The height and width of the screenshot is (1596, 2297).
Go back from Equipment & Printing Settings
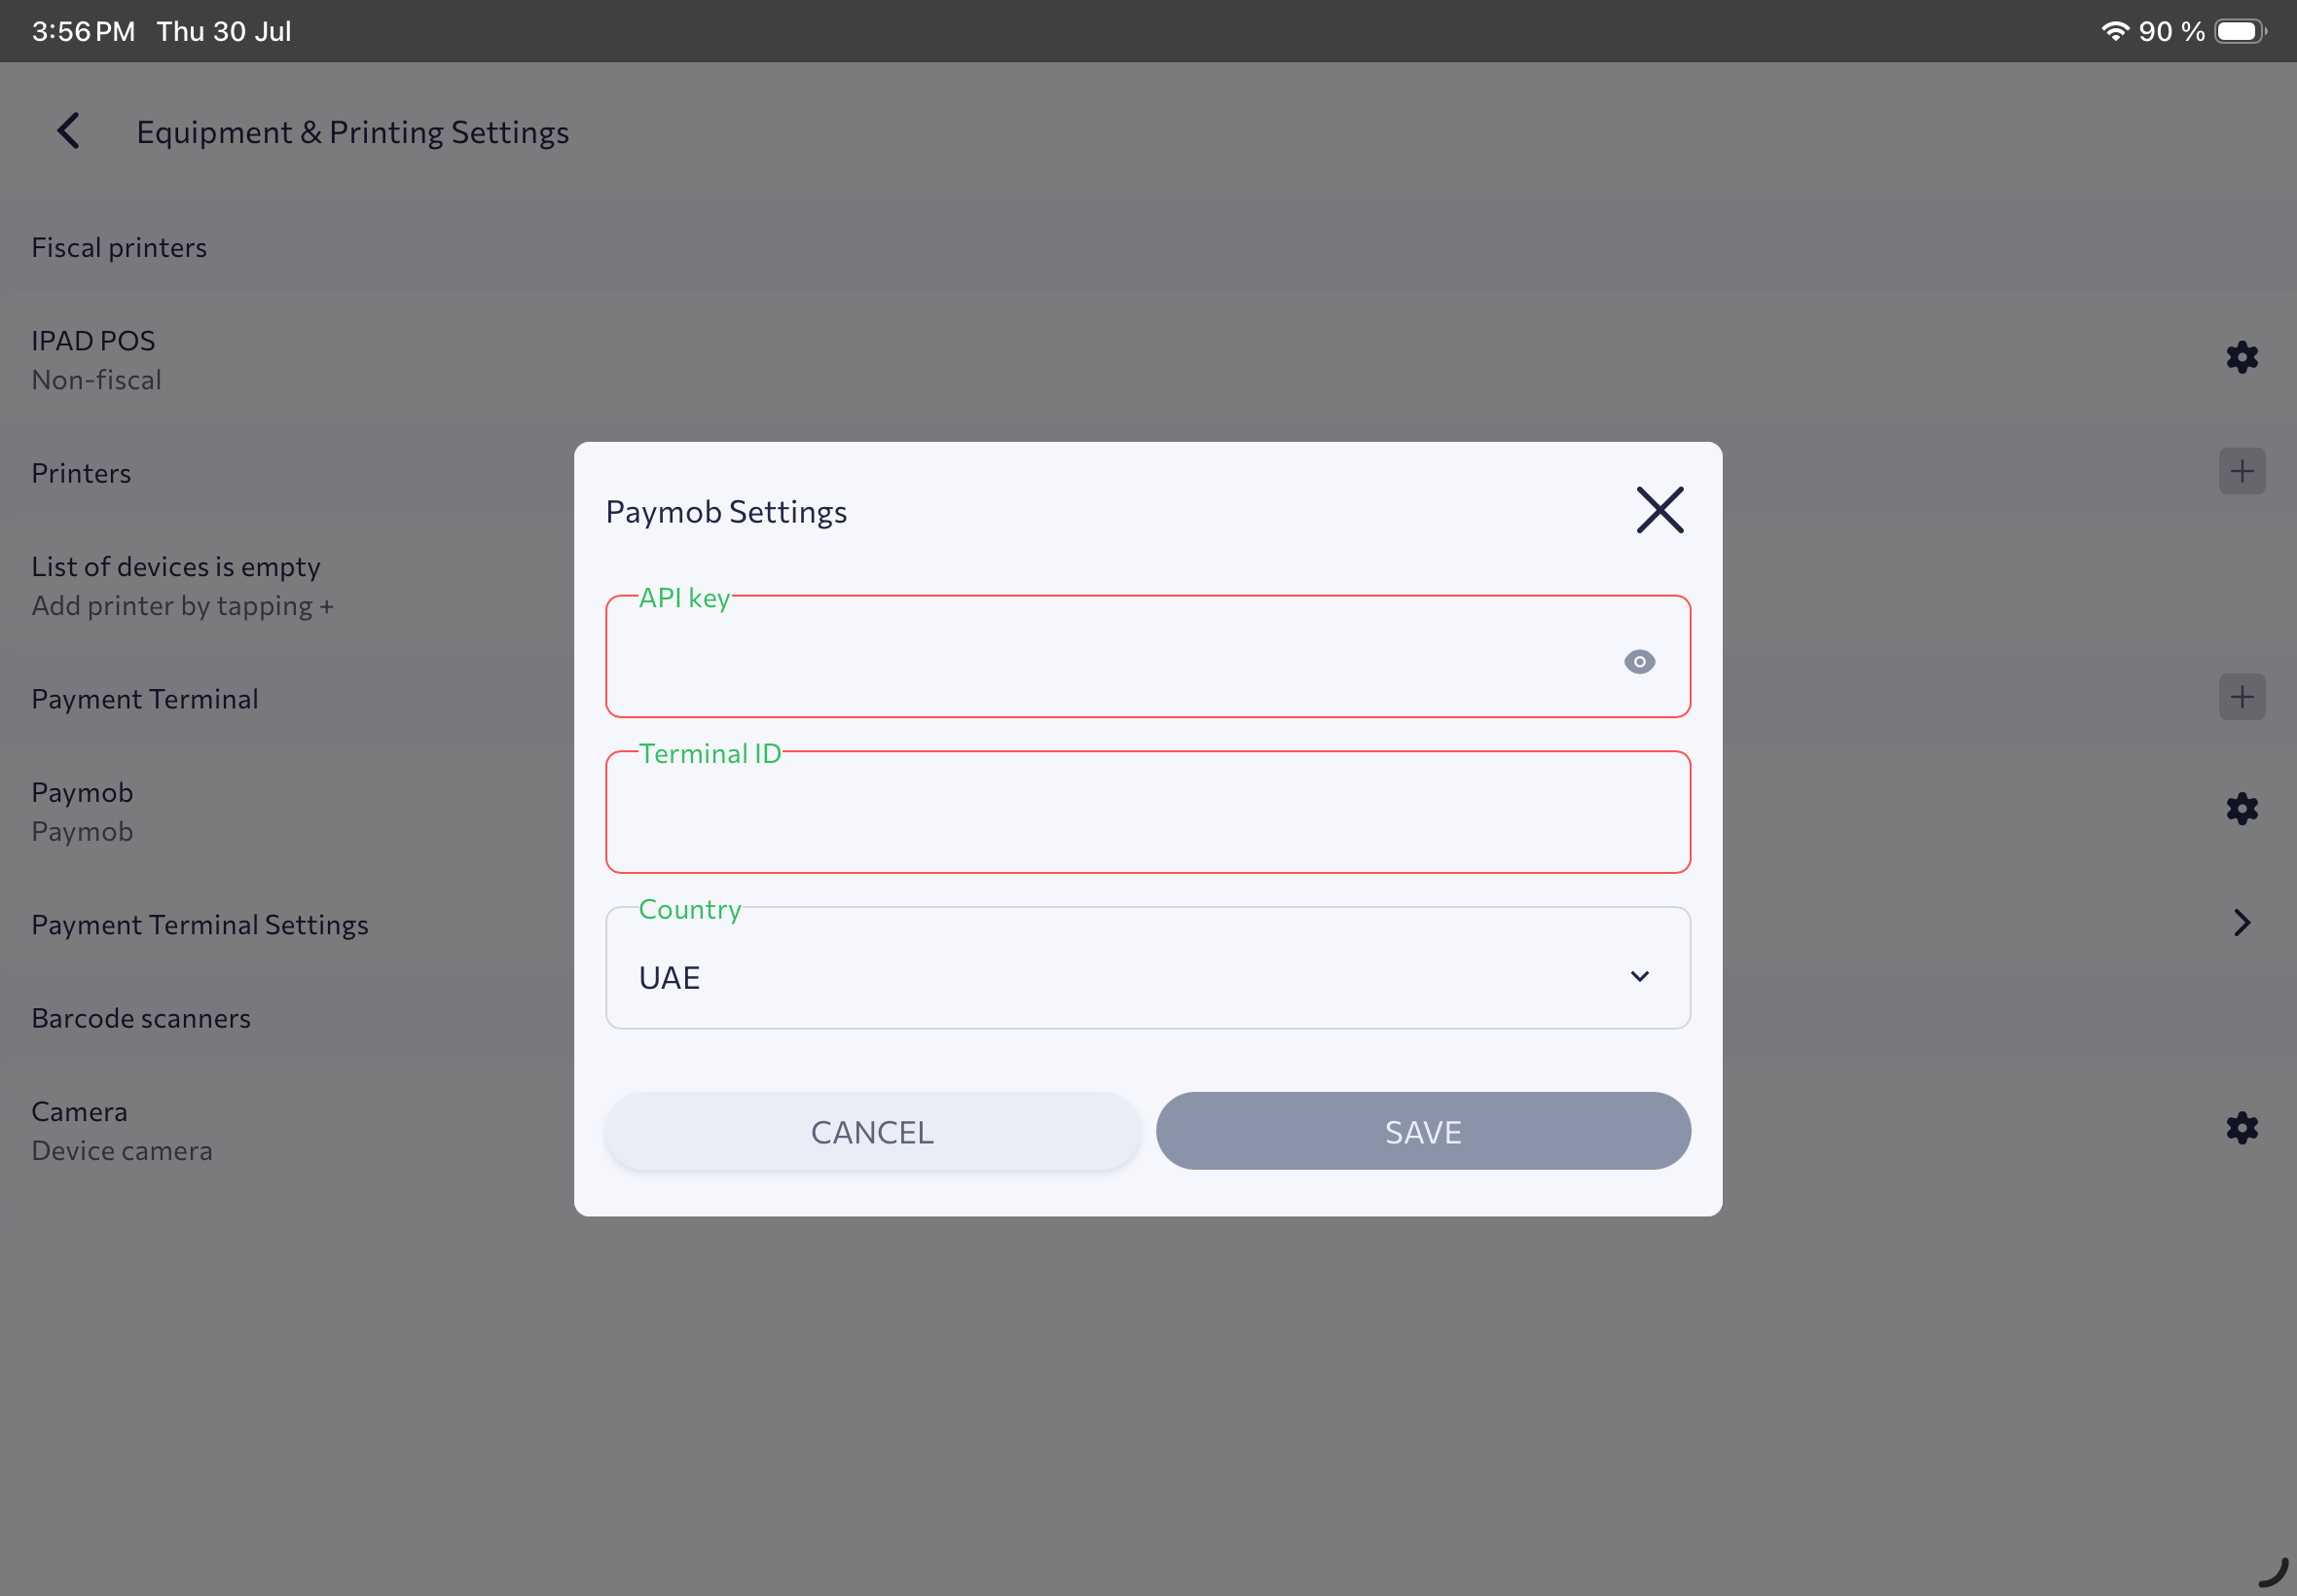(x=68, y=131)
